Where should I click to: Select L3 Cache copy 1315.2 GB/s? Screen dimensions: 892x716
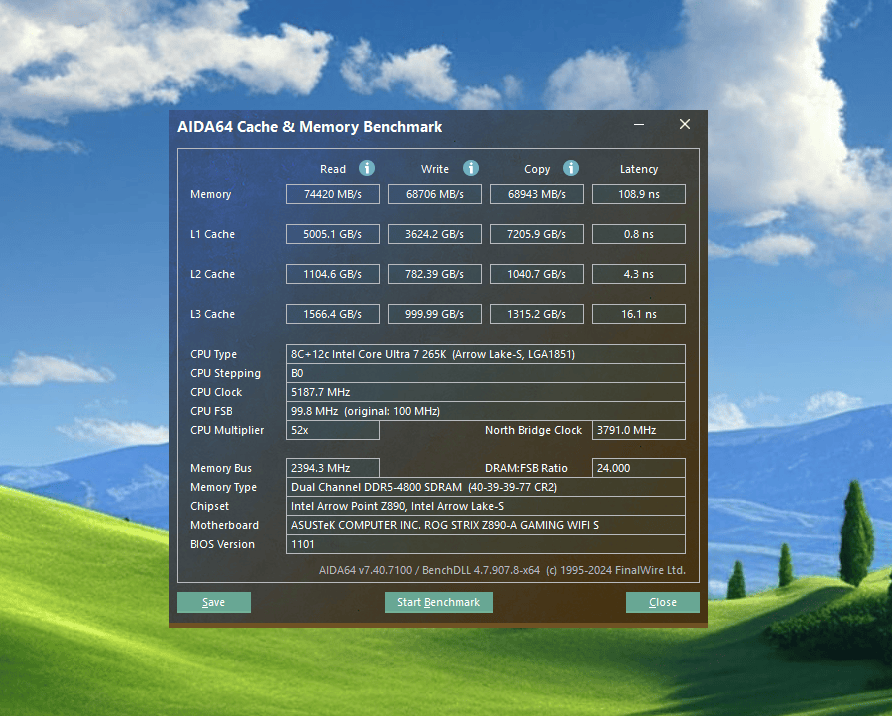point(536,314)
